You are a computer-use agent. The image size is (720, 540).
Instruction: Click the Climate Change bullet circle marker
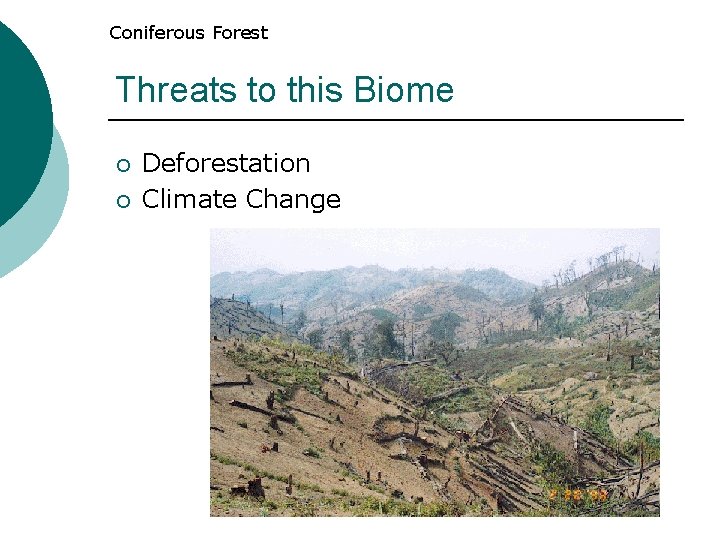pos(124,201)
